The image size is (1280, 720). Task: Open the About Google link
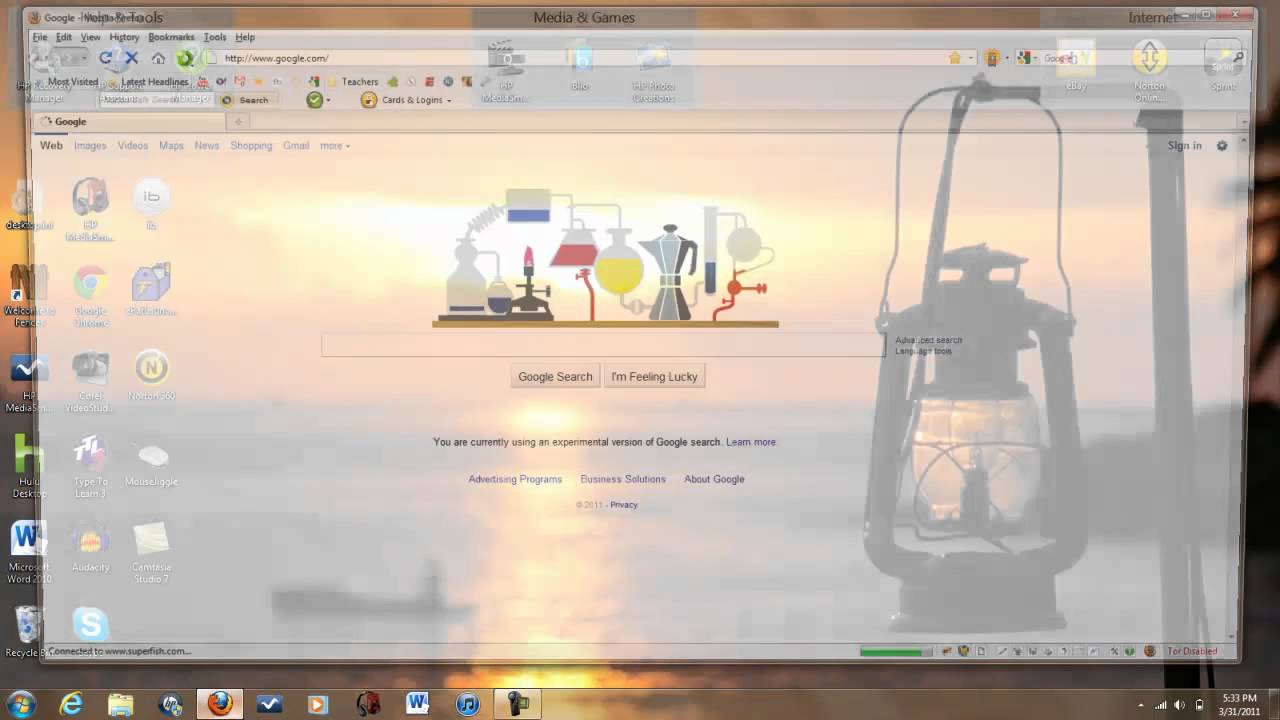point(714,479)
